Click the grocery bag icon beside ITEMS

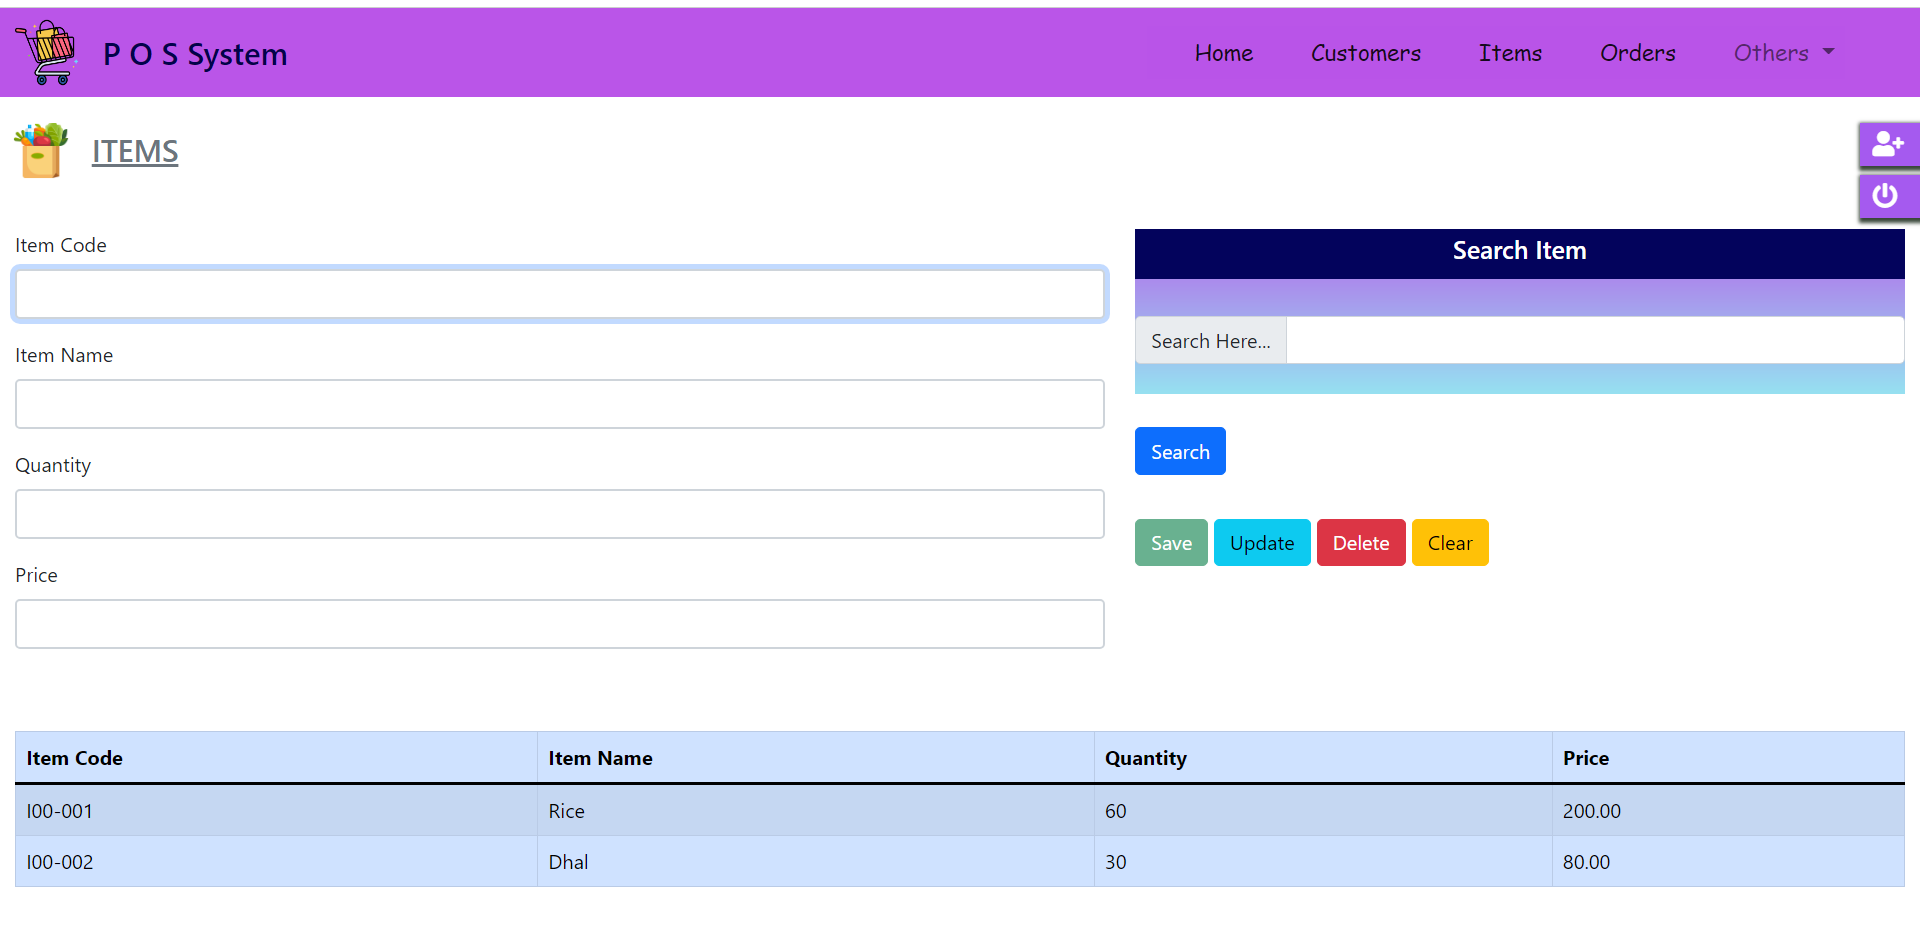[x=40, y=150]
